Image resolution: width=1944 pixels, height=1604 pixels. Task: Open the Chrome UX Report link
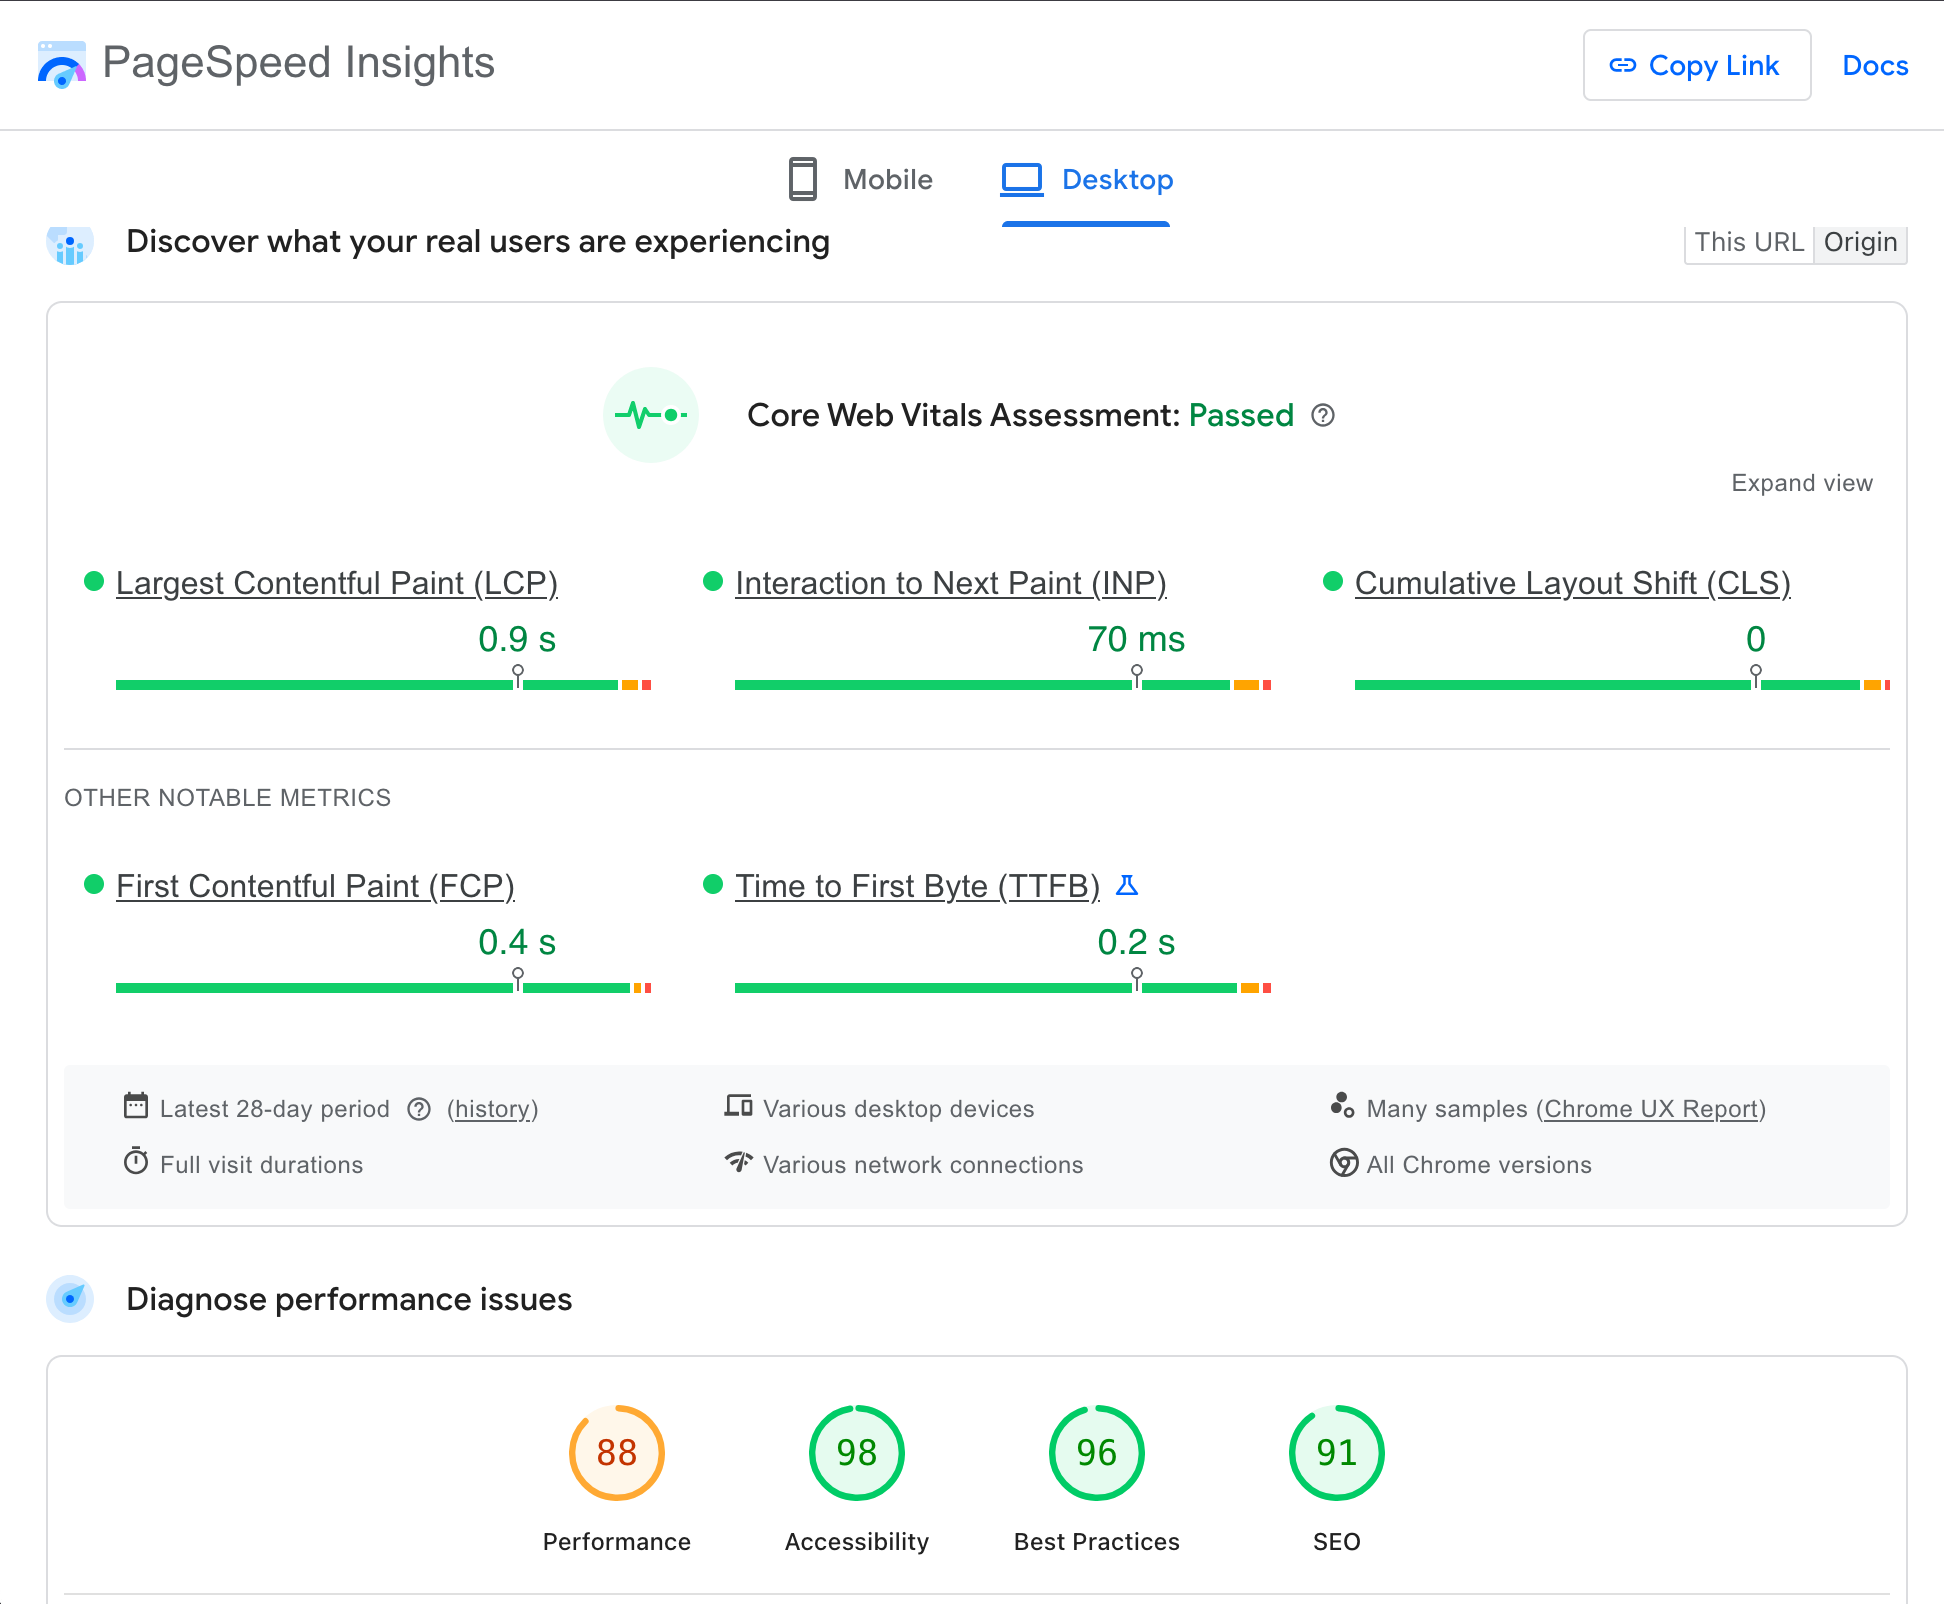click(1651, 1109)
